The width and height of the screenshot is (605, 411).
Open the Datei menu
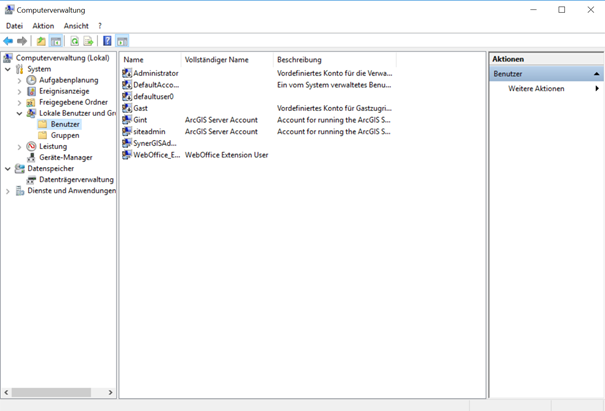[14, 26]
